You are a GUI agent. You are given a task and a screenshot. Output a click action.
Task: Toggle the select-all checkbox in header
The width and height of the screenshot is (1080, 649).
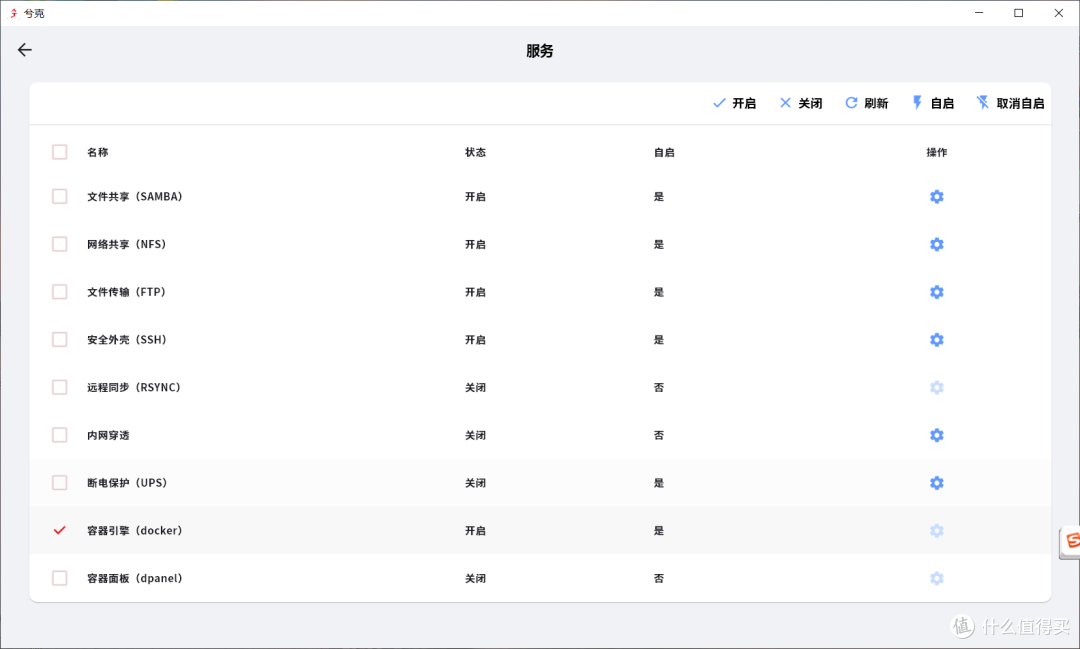point(60,152)
